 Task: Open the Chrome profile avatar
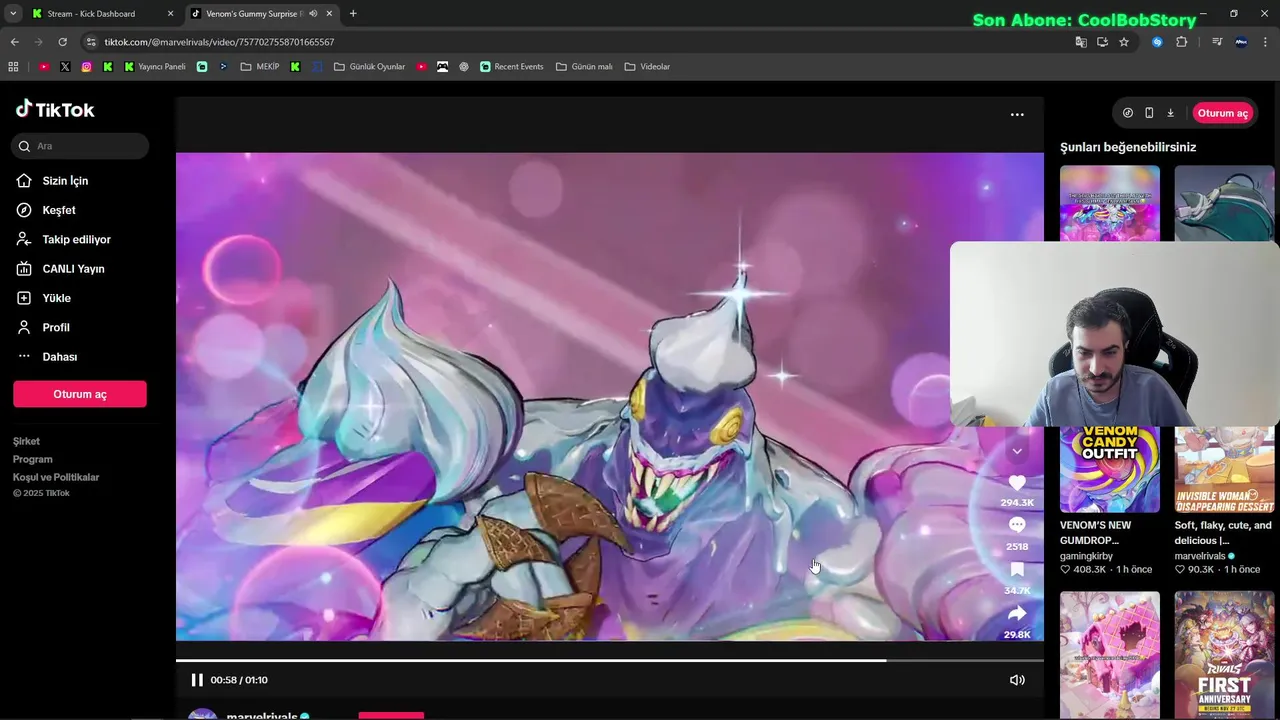point(1241,42)
